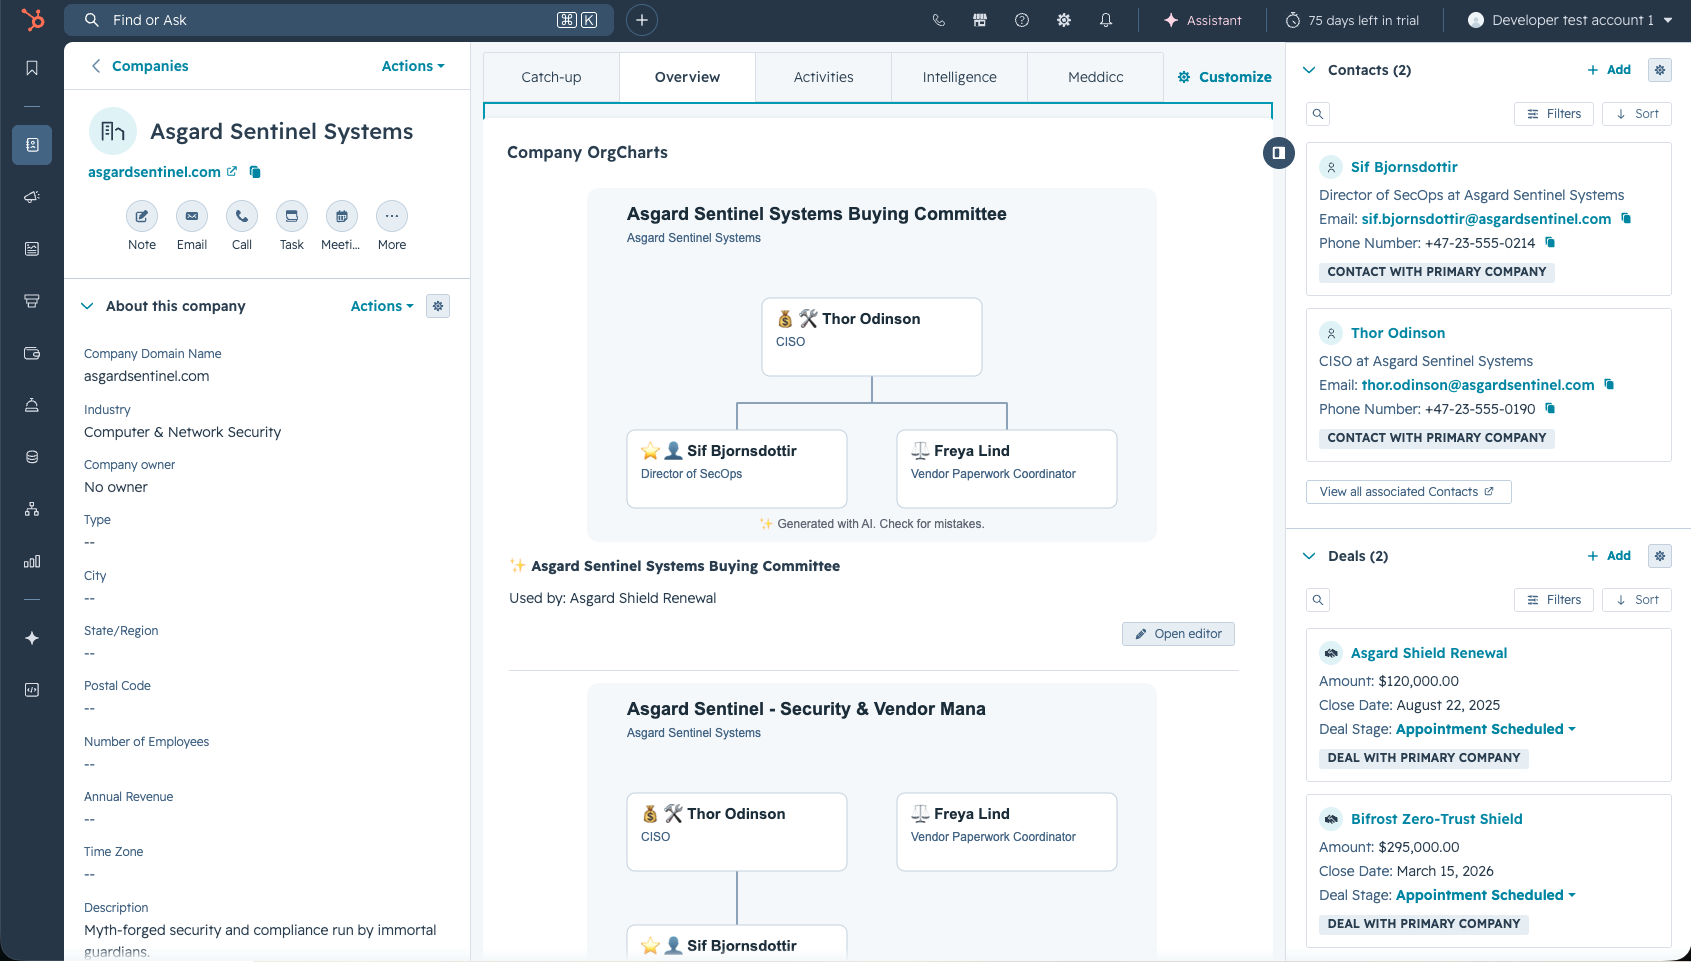Open the Deals card settings gear
The width and height of the screenshot is (1691, 962).
1660,556
